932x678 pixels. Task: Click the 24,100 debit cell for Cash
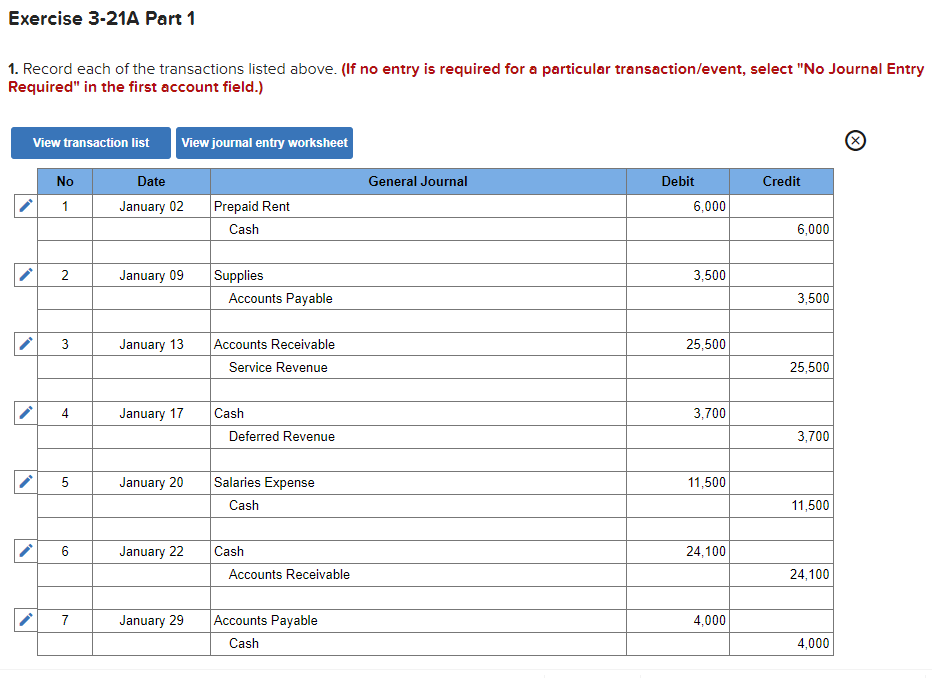(678, 551)
